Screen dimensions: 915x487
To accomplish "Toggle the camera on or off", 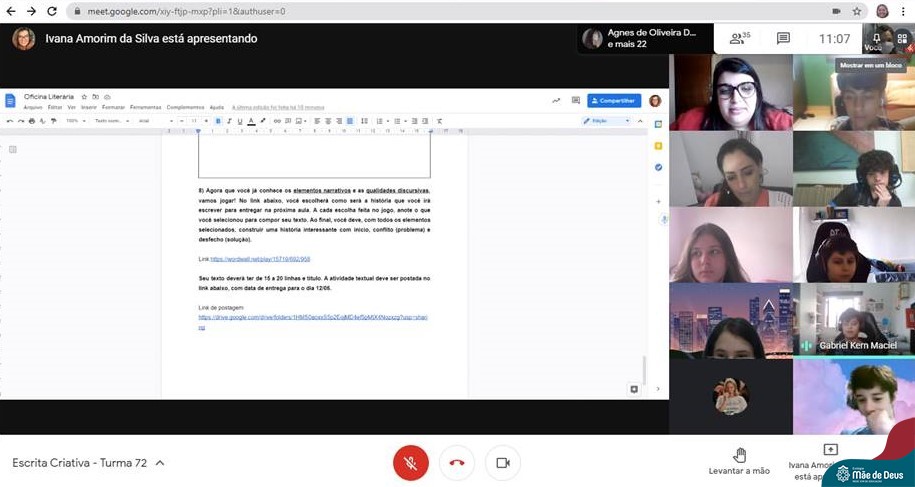I will click(x=503, y=463).
